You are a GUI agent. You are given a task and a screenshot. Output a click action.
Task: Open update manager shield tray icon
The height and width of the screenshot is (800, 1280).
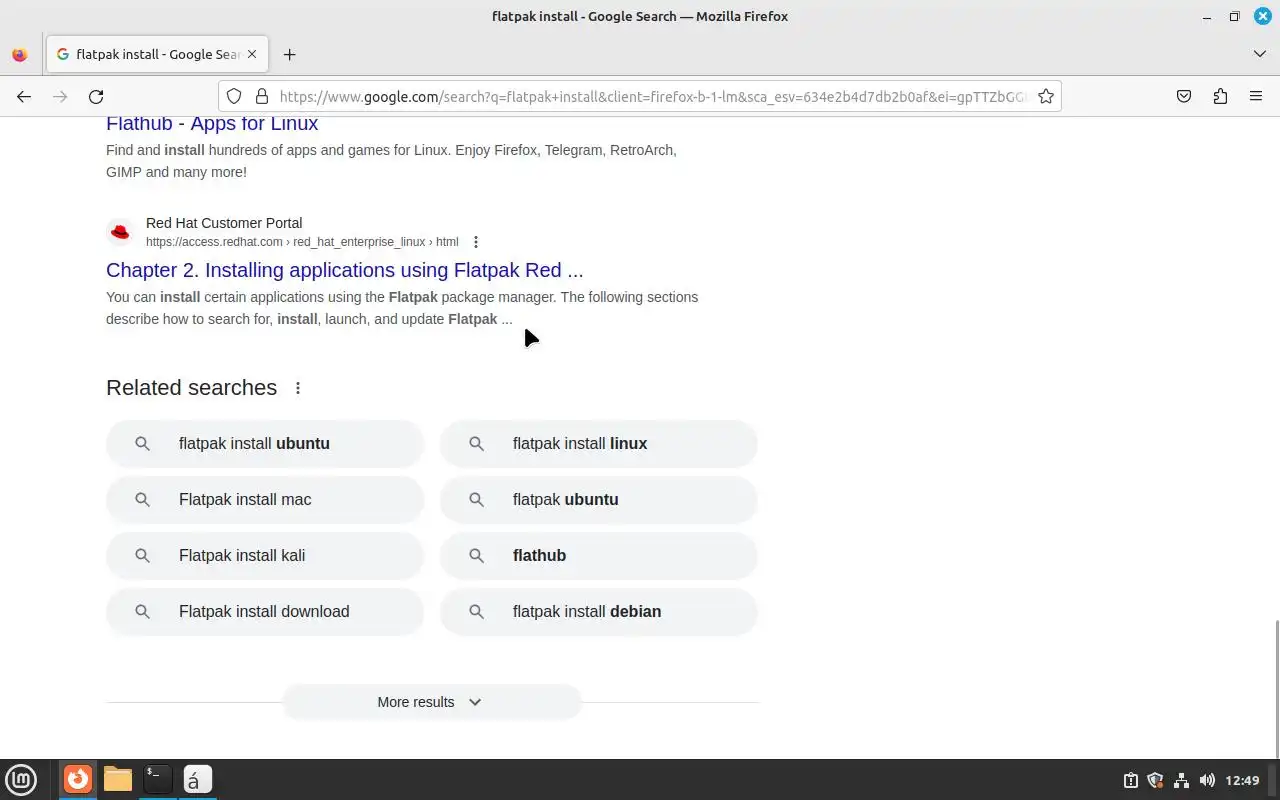(1155, 780)
